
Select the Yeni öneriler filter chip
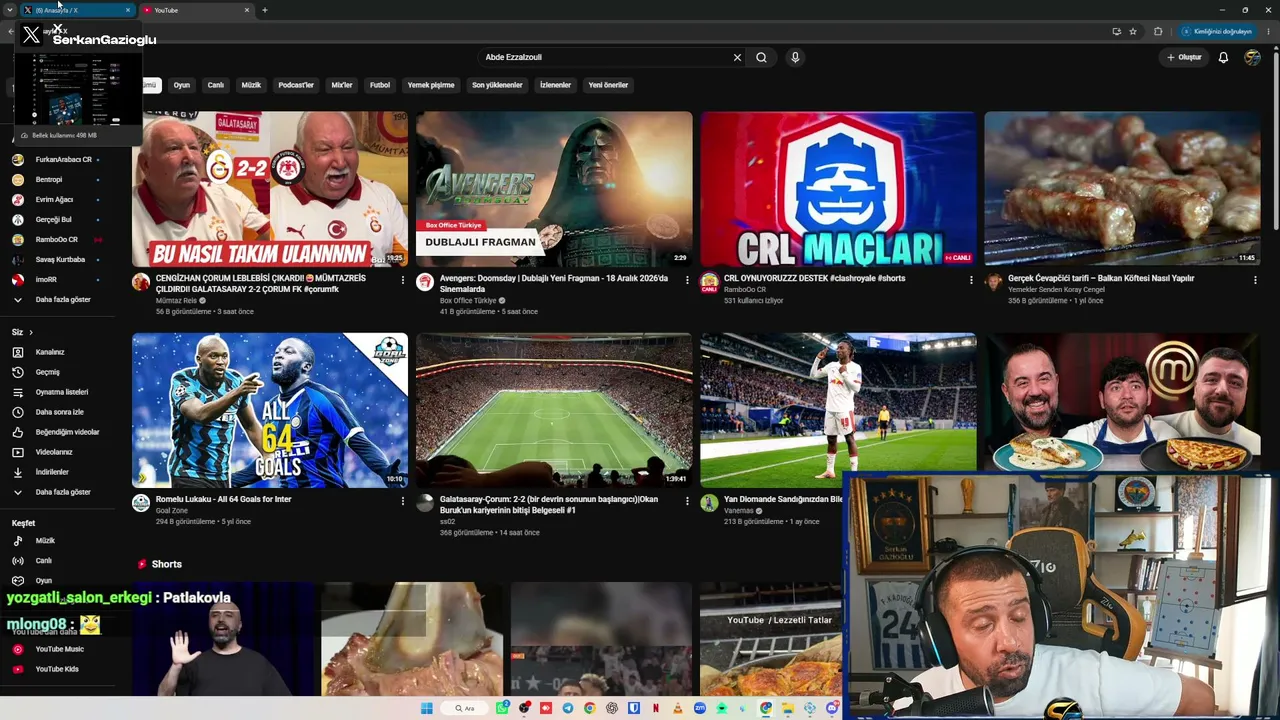(608, 85)
